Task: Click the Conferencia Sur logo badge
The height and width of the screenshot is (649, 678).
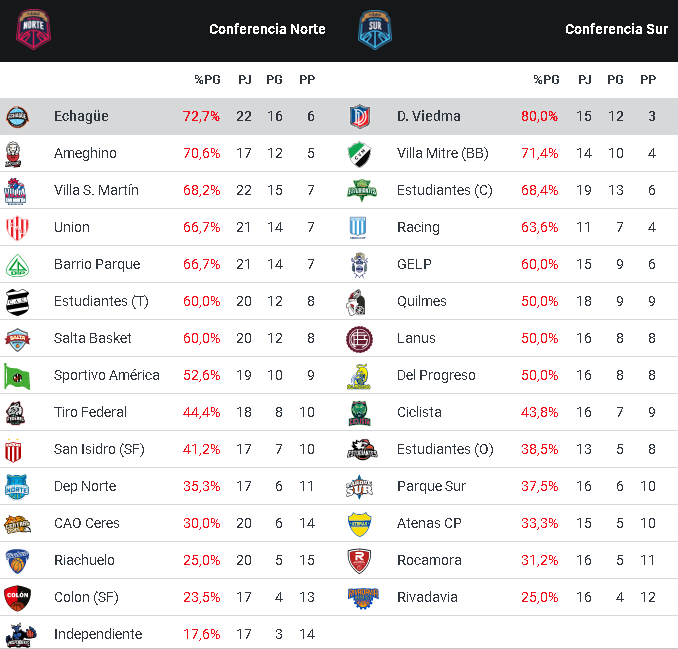Action: coord(374,29)
